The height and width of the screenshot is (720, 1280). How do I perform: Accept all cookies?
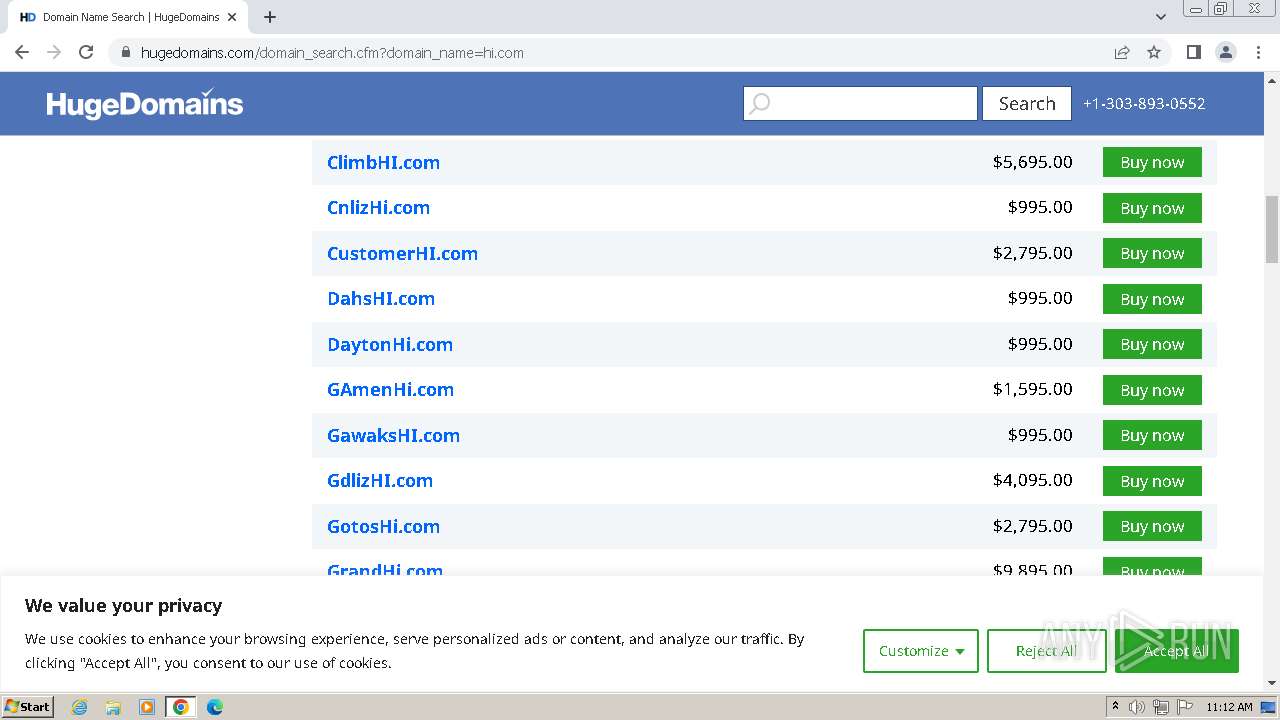point(1176,651)
